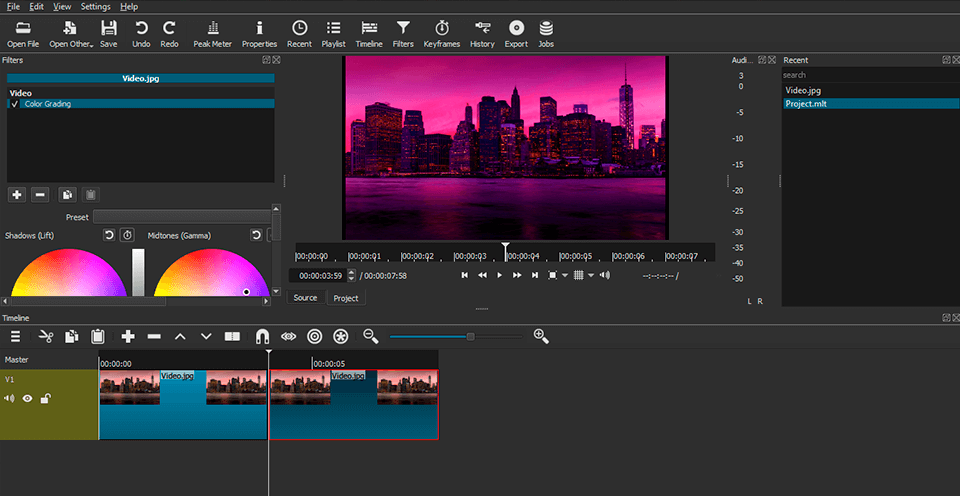Split clip at playhead in timeline
The image size is (960, 496).
[232, 337]
